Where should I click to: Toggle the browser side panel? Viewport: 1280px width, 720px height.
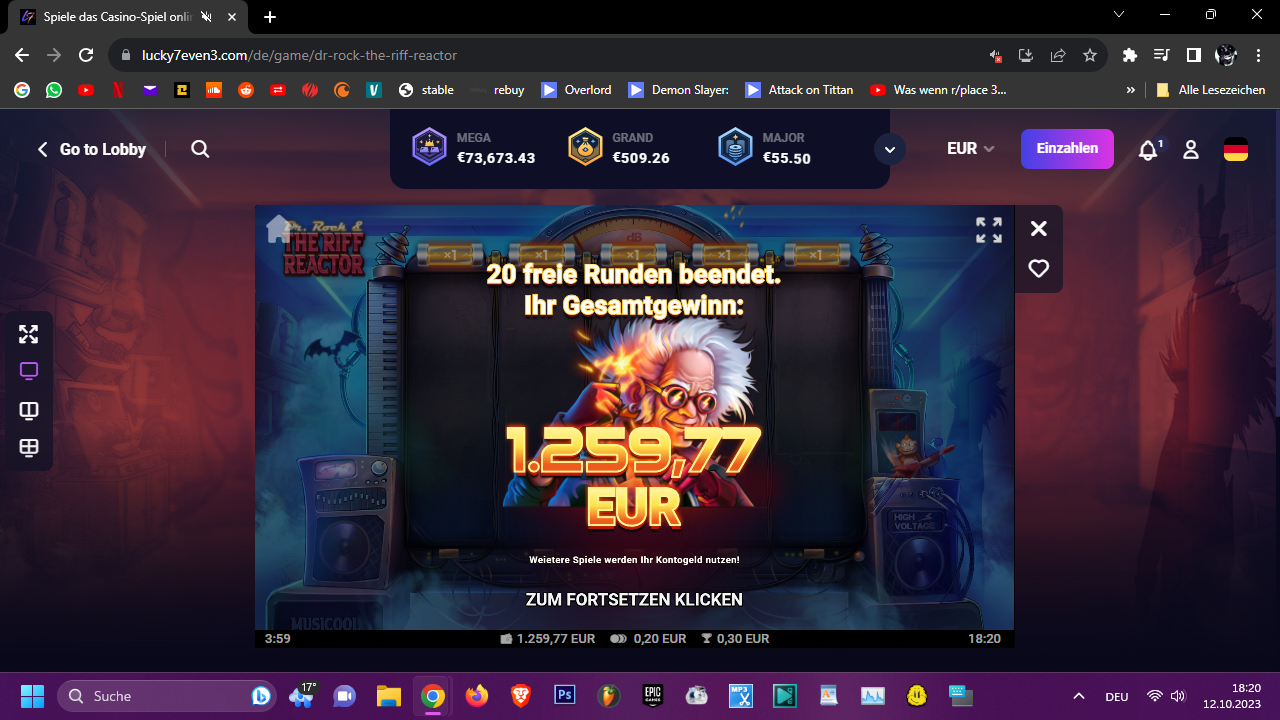[1194, 55]
